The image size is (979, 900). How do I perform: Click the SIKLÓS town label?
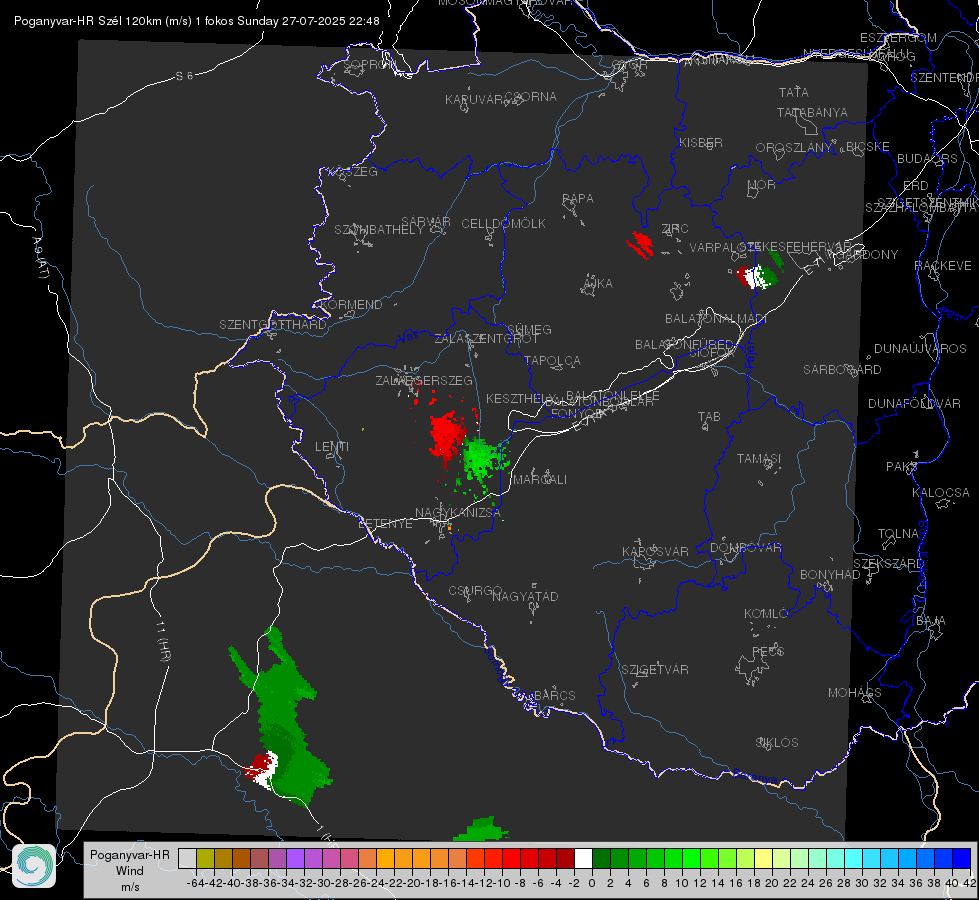click(777, 743)
